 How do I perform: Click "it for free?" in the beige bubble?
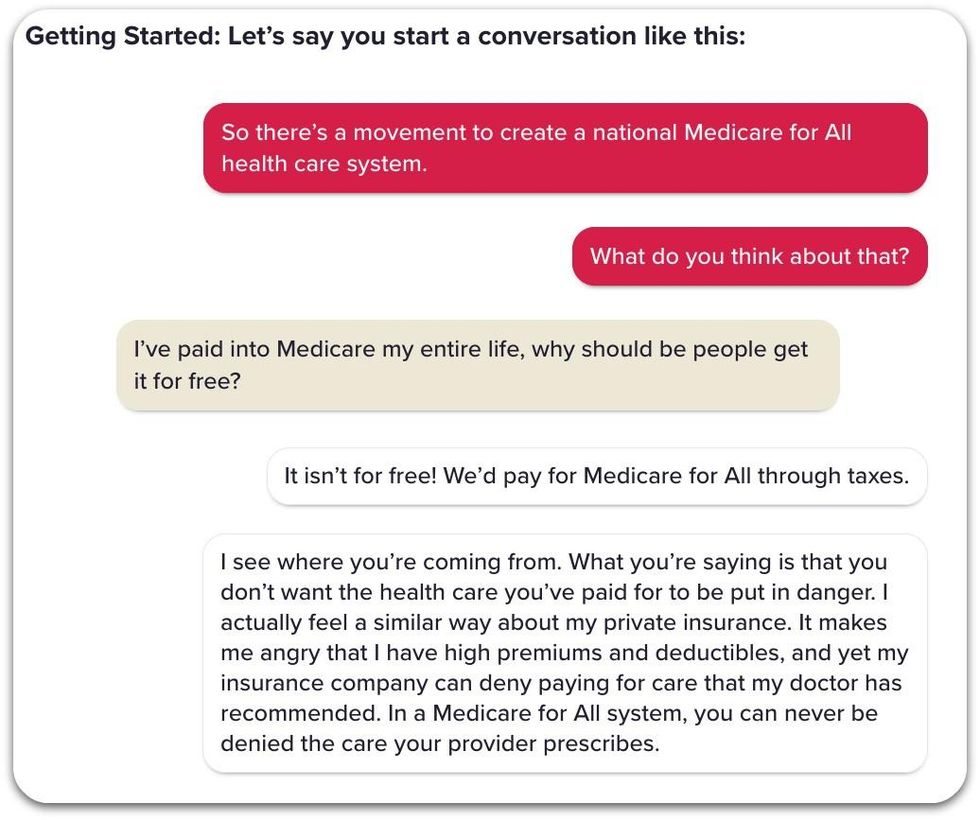(187, 381)
